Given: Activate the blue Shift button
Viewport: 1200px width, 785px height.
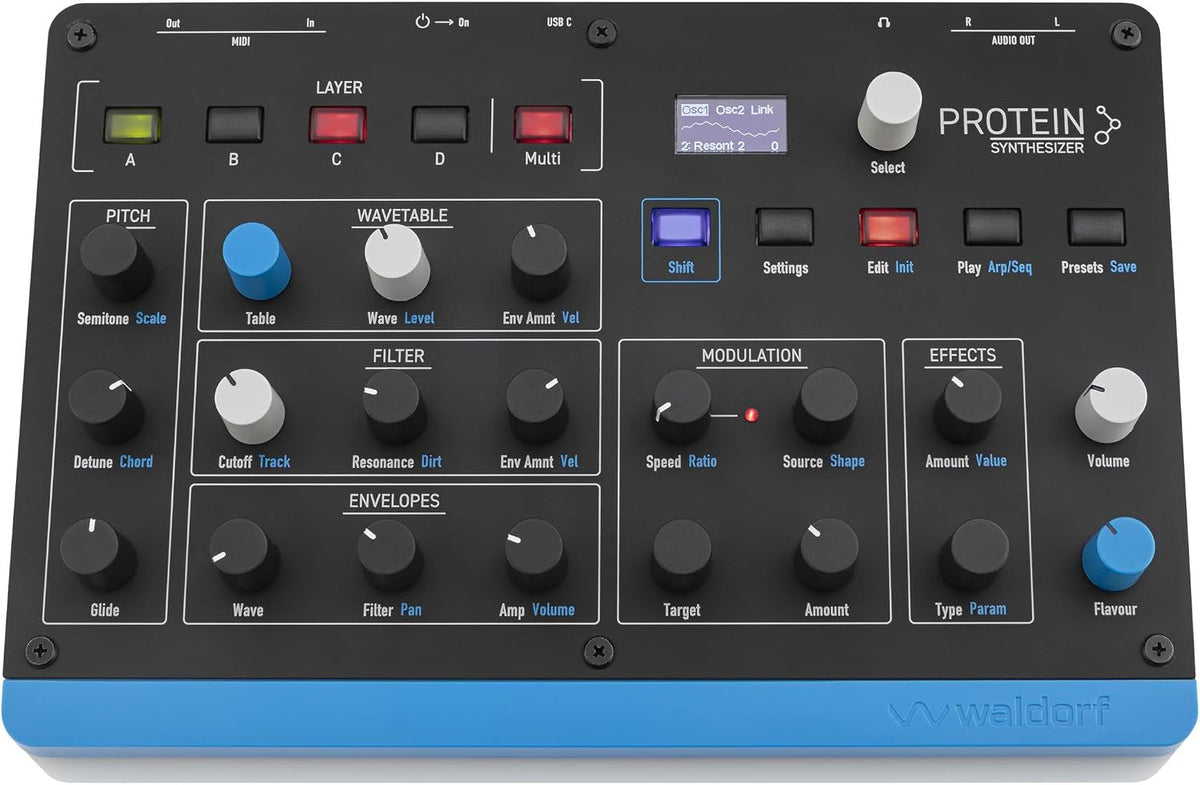Looking at the screenshot, I should 680,227.
